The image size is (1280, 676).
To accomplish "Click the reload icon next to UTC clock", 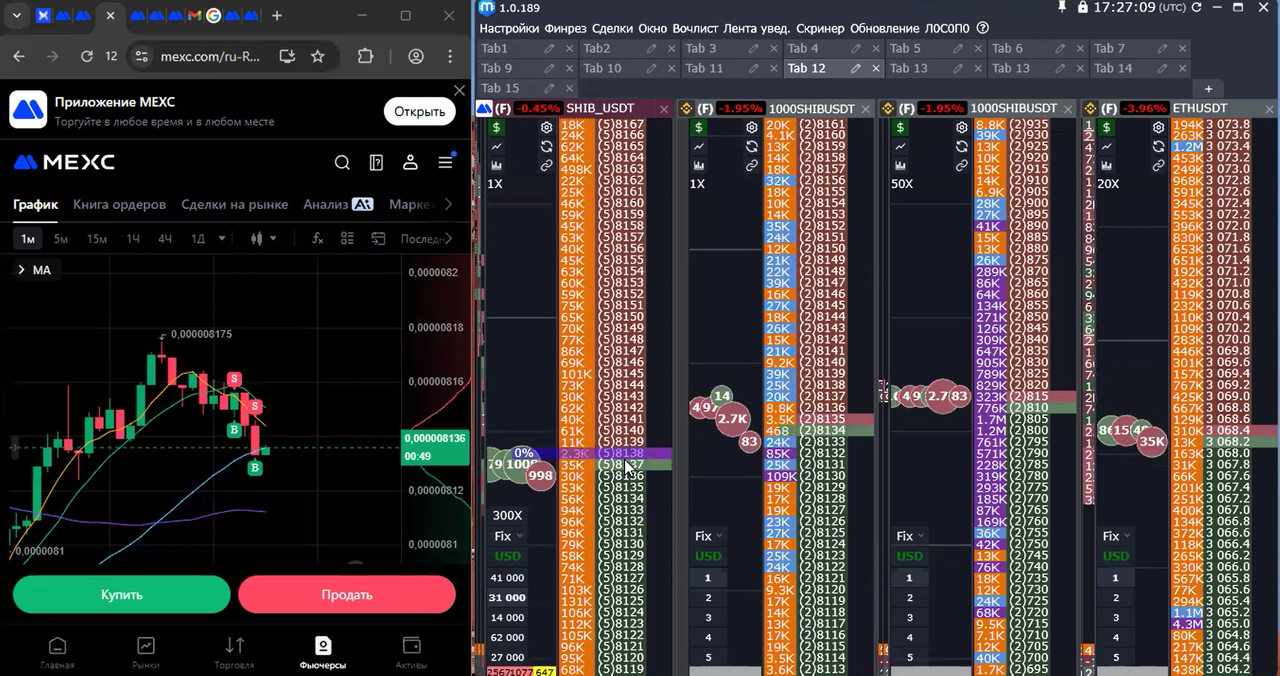I will (x=1199, y=7).
